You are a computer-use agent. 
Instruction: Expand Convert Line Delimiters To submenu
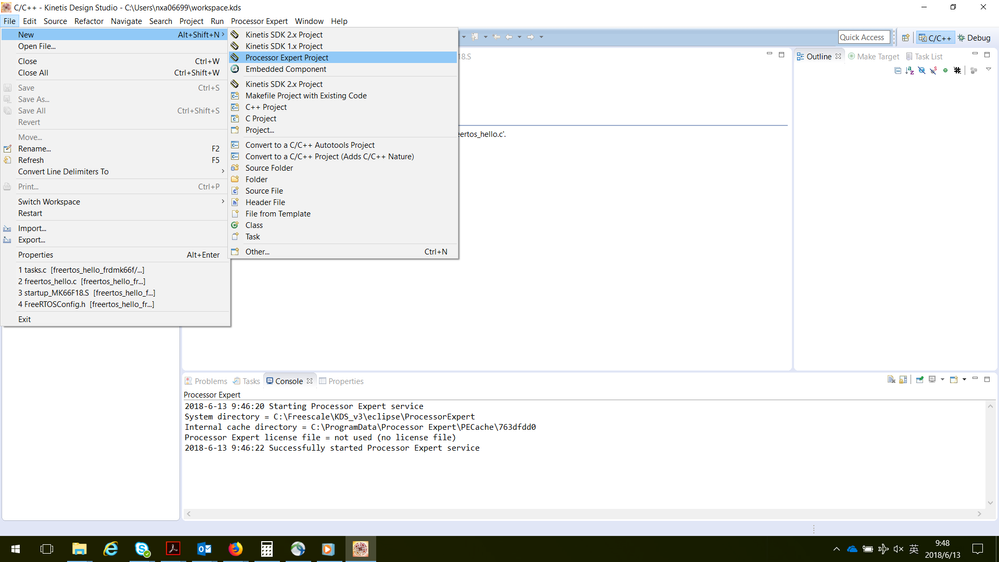click(x=115, y=172)
